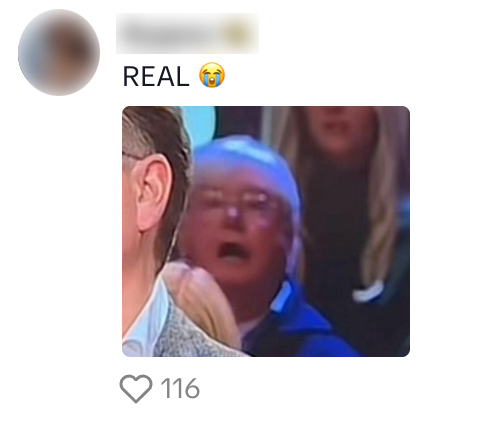Click the blurred username above the comment
479x422 pixels.
coord(187,33)
